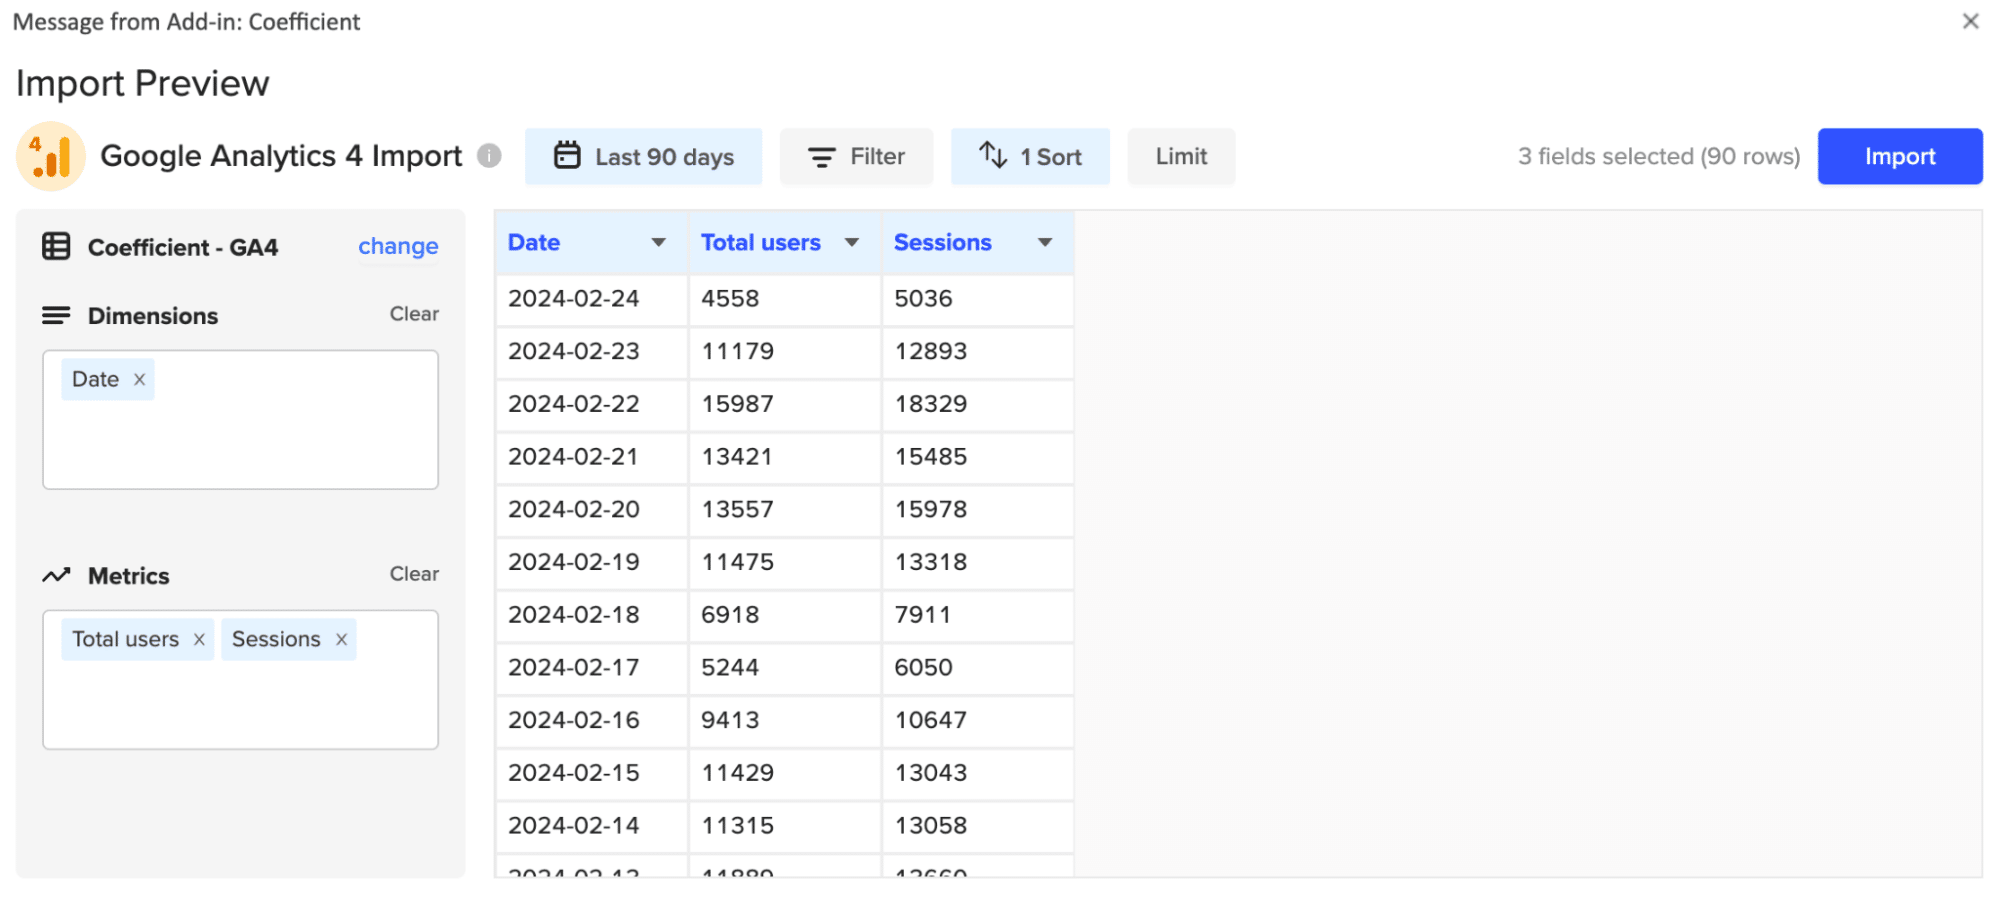Remove the Total users metric chip
1999x903 pixels.
tap(199, 640)
